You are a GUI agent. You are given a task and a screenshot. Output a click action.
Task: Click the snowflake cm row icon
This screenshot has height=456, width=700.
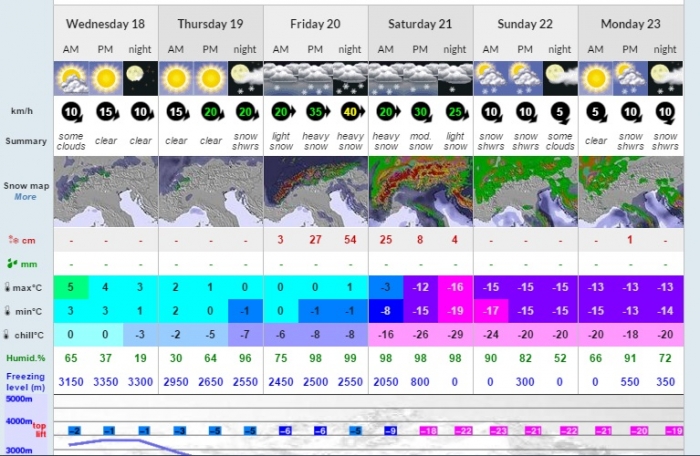click(14, 240)
